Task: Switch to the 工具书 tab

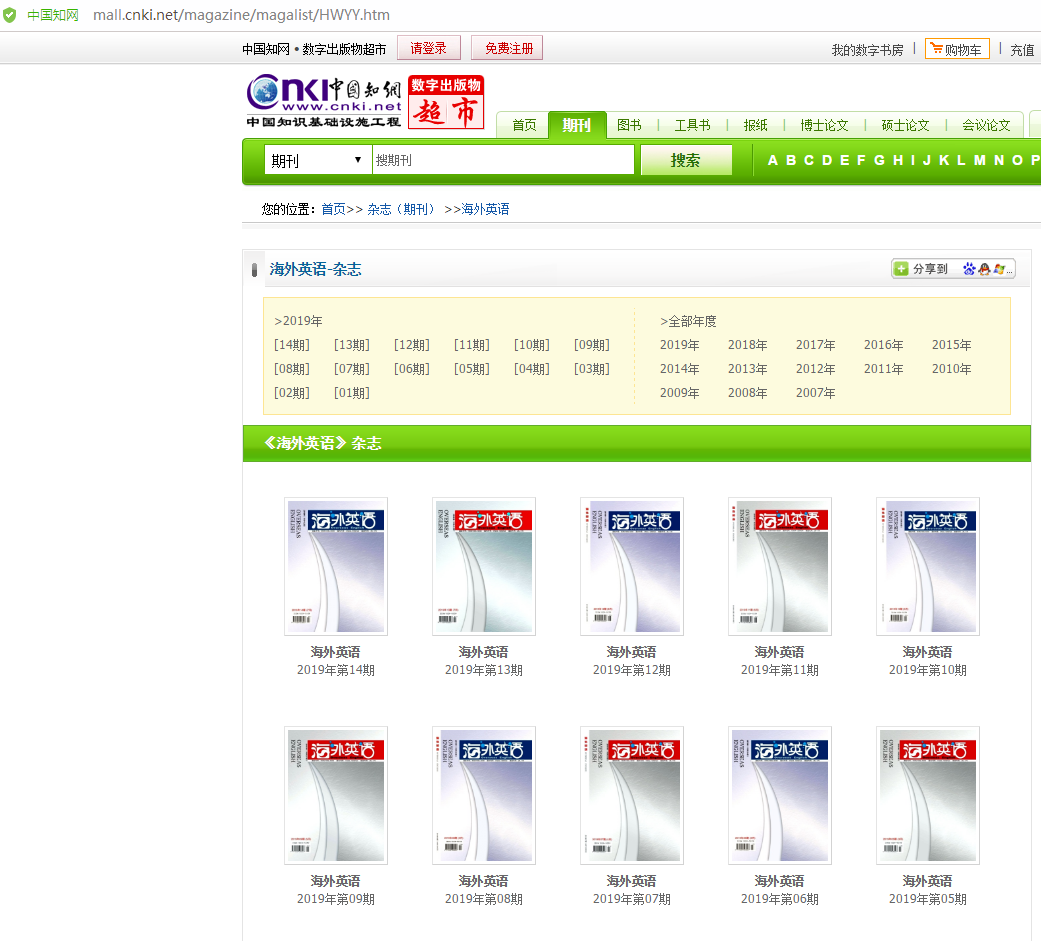Action: pos(692,125)
